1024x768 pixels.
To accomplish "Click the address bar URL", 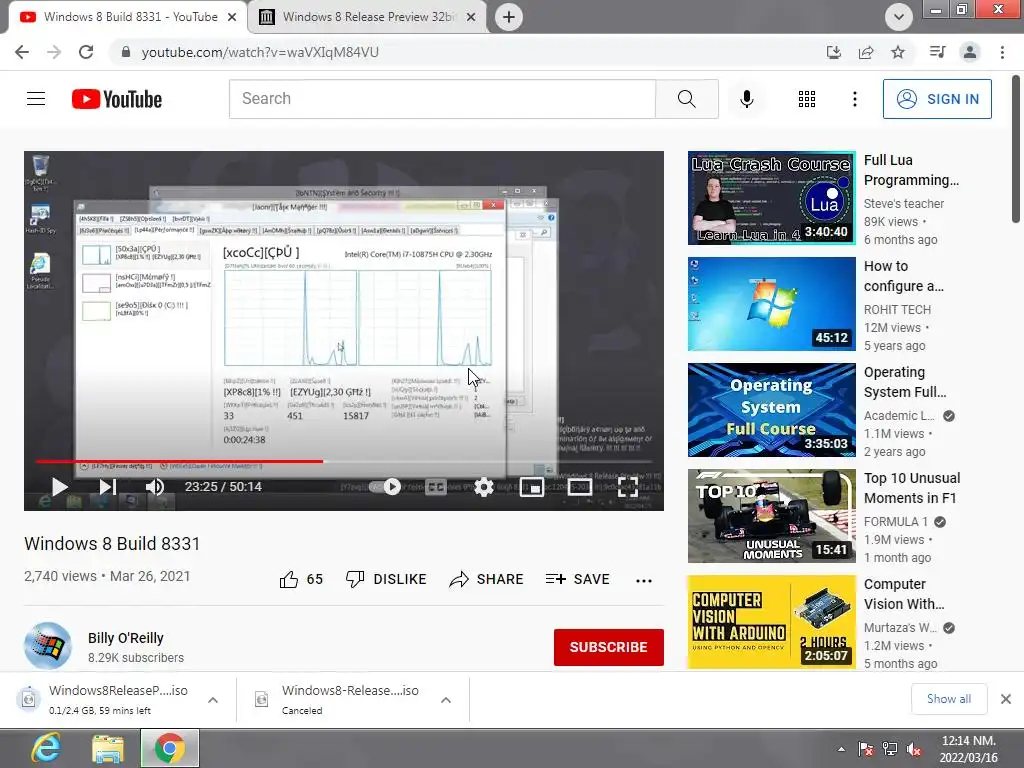I will click(x=260, y=52).
